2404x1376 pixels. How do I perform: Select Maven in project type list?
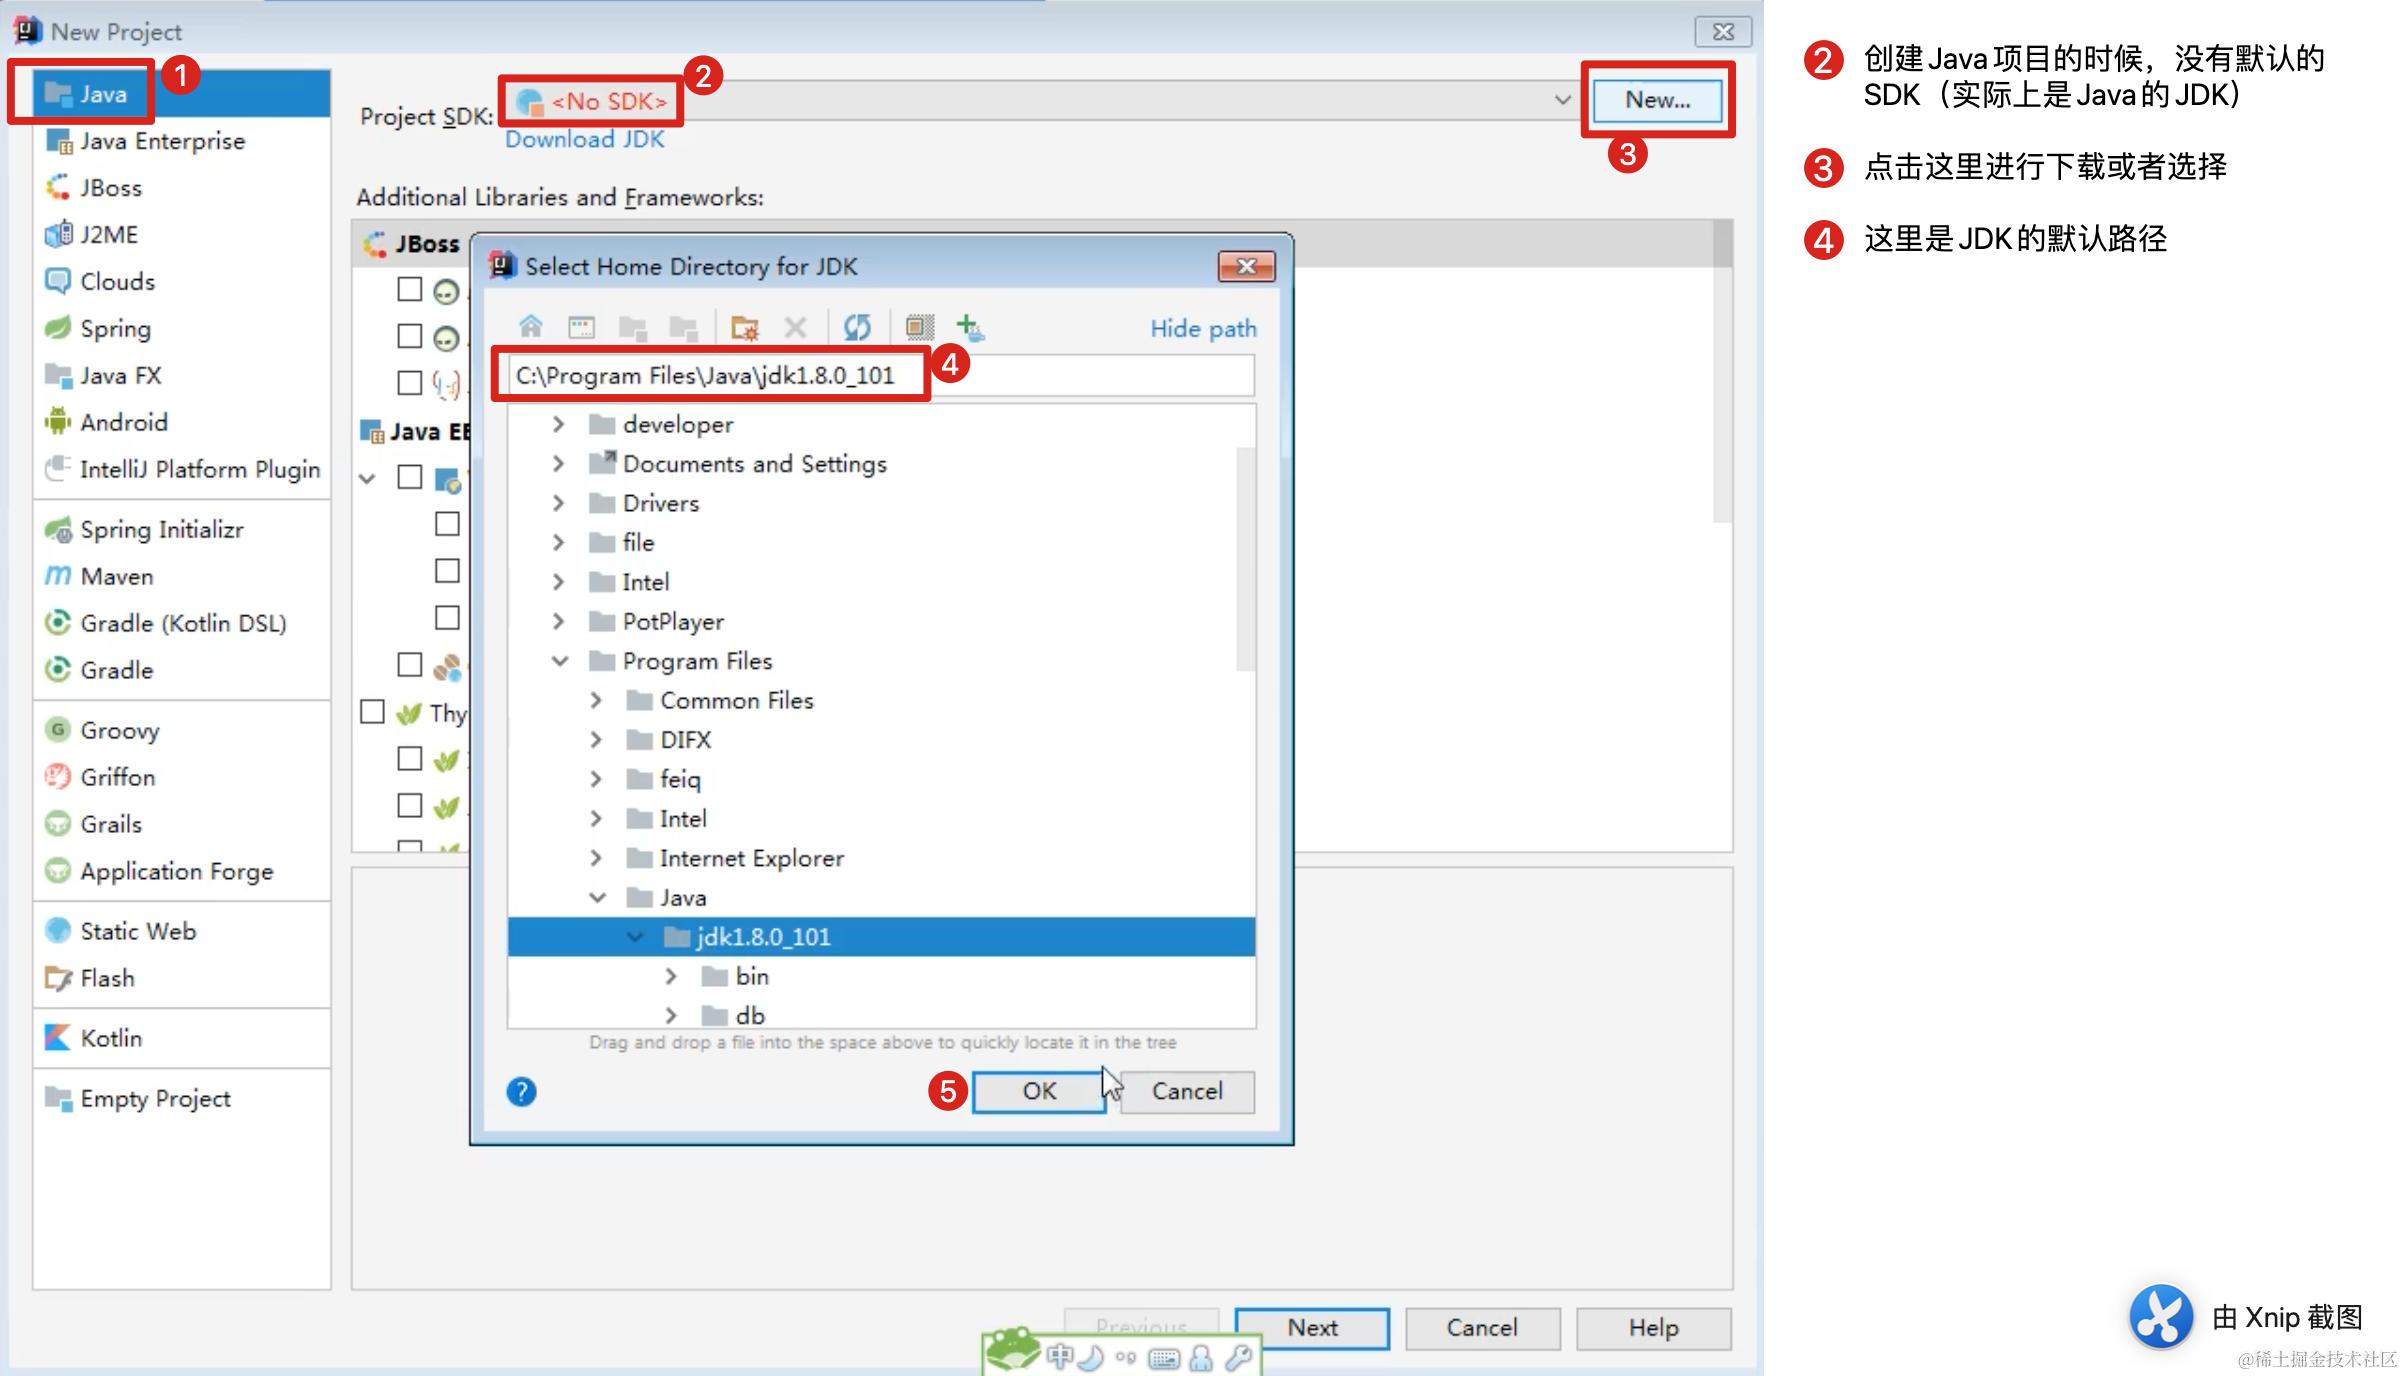click(116, 577)
